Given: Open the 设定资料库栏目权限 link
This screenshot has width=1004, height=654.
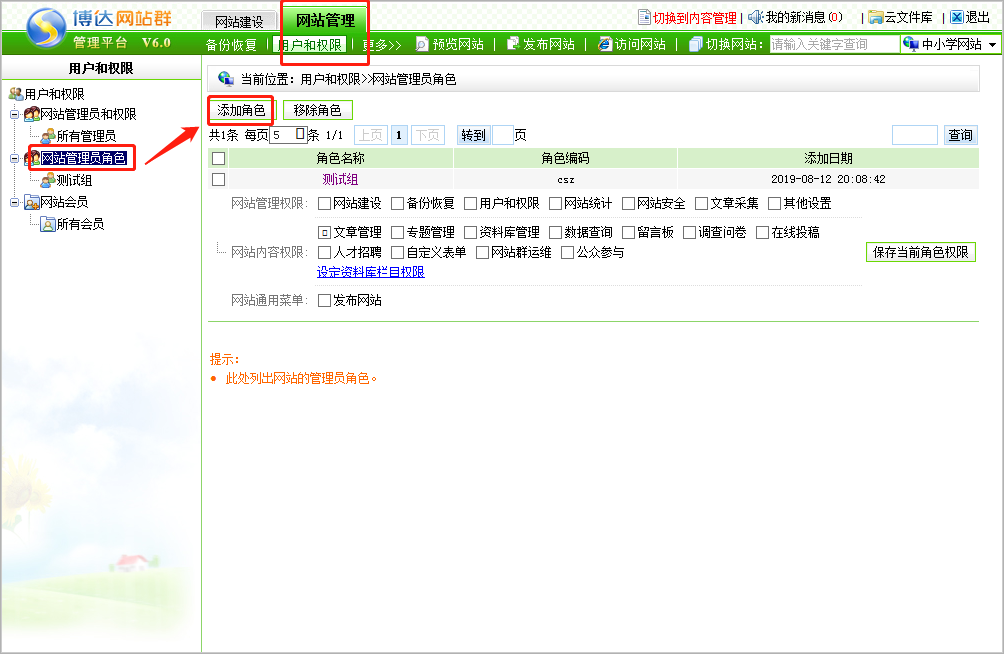Looking at the screenshot, I should pyautogui.click(x=370, y=272).
